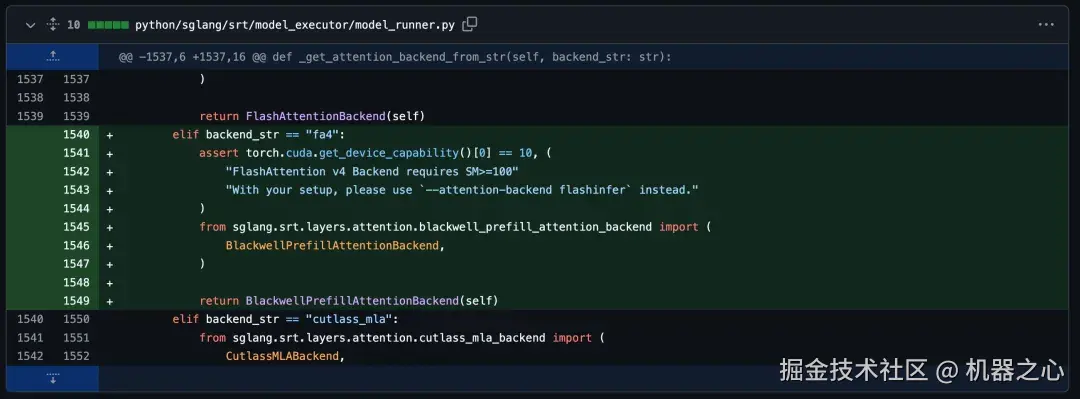Select new line number 1552
Screen dimensions: 1080x399
76,356
